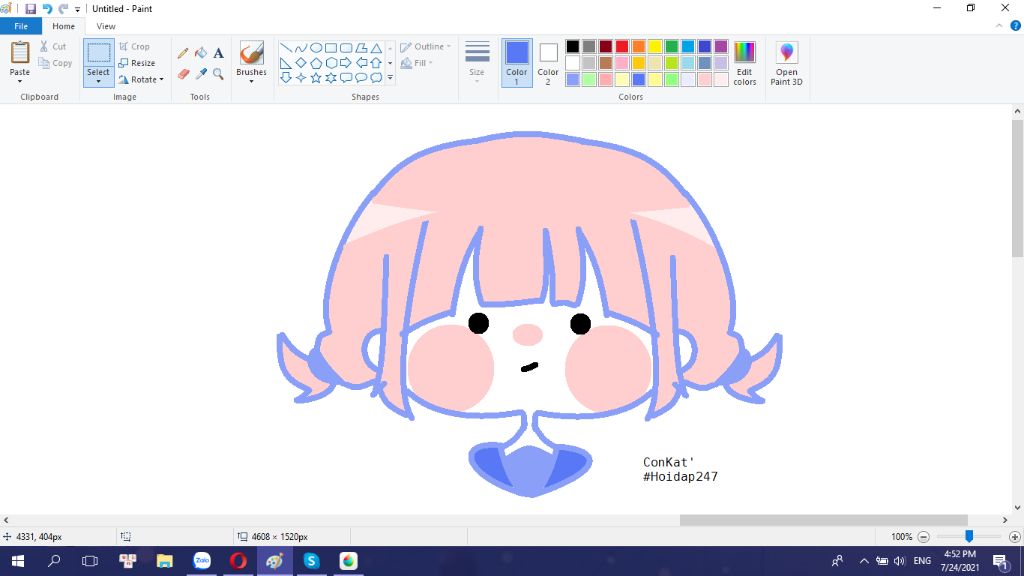Open Windows Start menu
The height and width of the screenshot is (576, 1024).
pyautogui.click(x=18, y=561)
